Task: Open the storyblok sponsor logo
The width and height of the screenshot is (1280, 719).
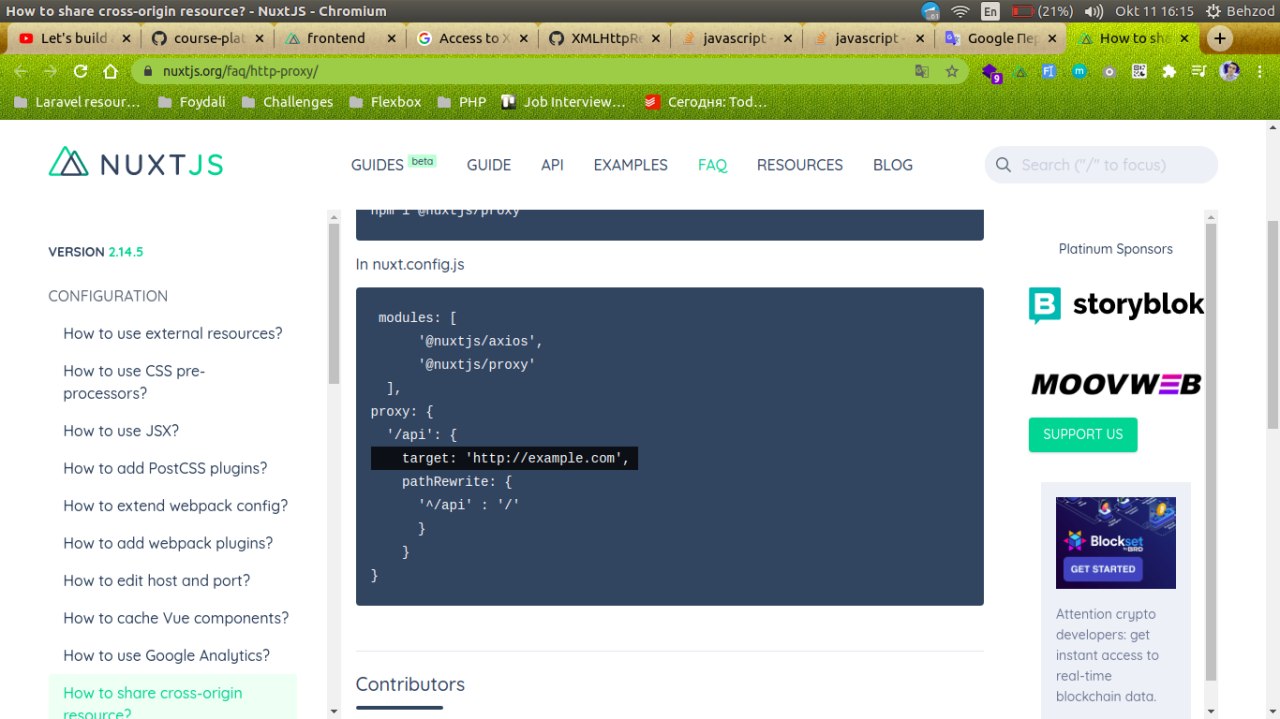Action: [1116, 304]
